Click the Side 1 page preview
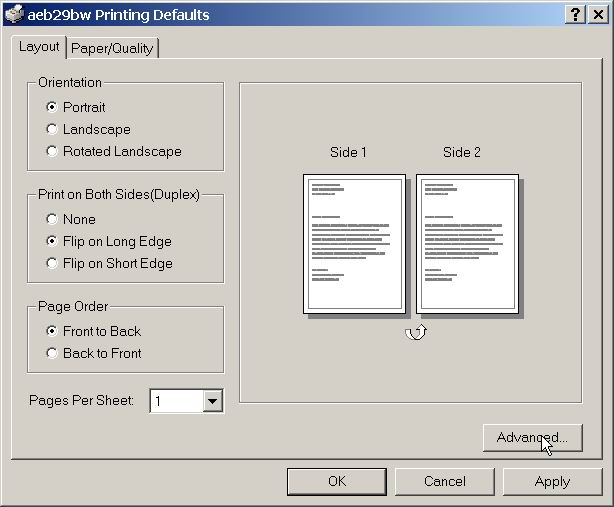 (x=354, y=244)
